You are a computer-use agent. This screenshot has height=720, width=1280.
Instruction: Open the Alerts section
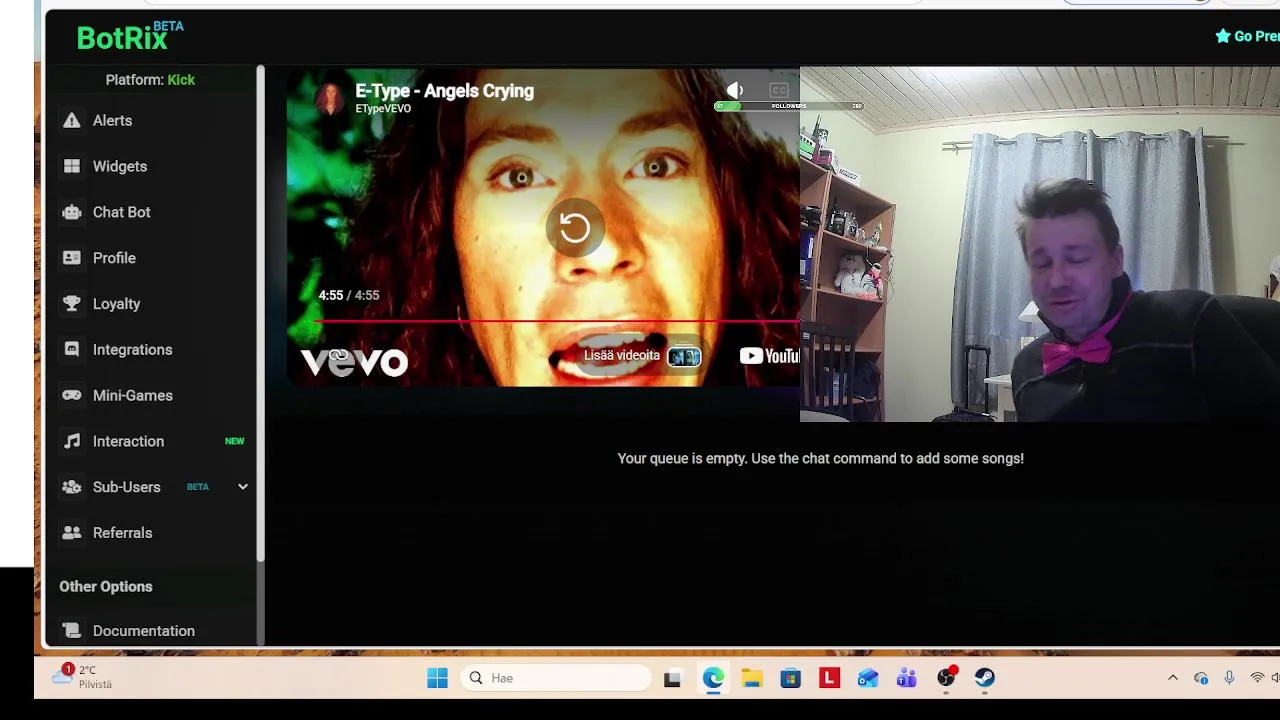(112, 120)
